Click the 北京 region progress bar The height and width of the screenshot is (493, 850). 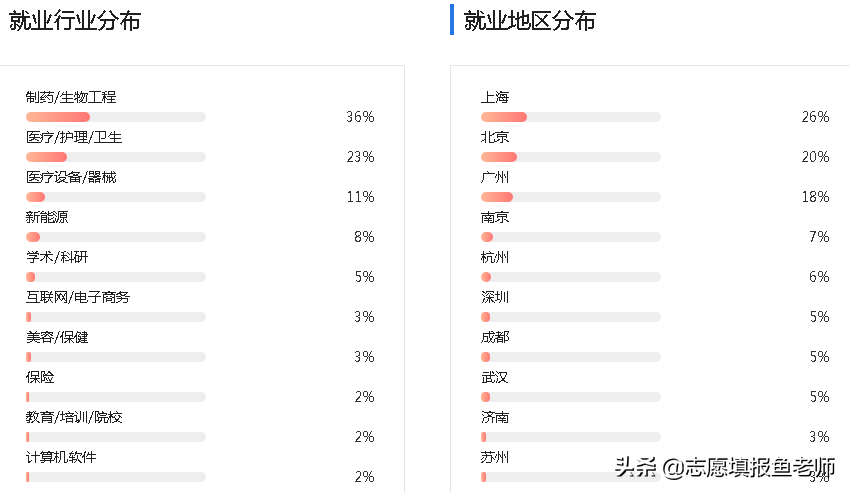click(571, 157)
